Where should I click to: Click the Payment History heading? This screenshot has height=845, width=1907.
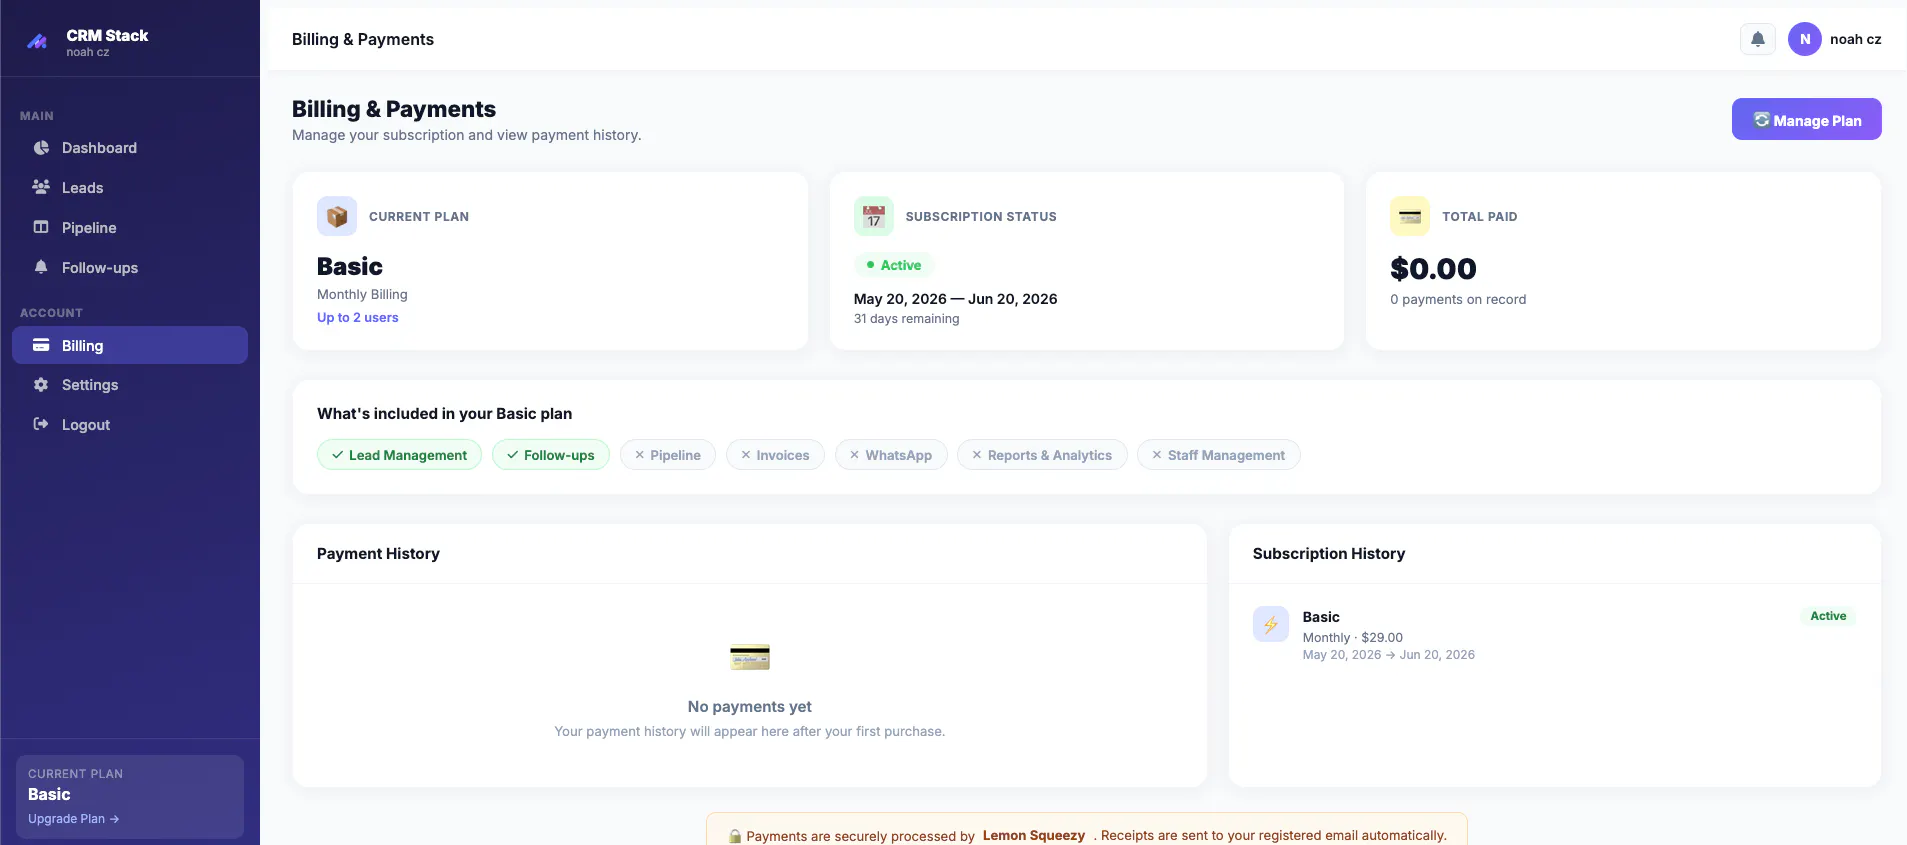pos(378,553)
